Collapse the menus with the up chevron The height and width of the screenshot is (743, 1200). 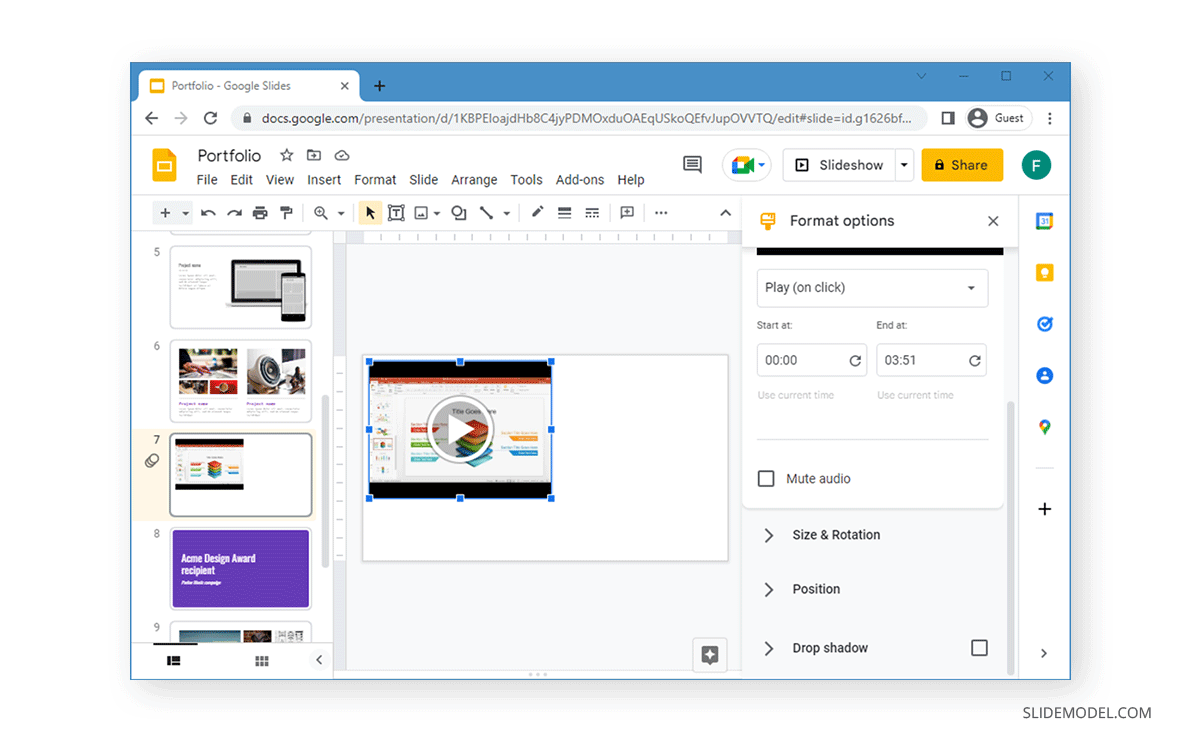[x=726, y=213]
